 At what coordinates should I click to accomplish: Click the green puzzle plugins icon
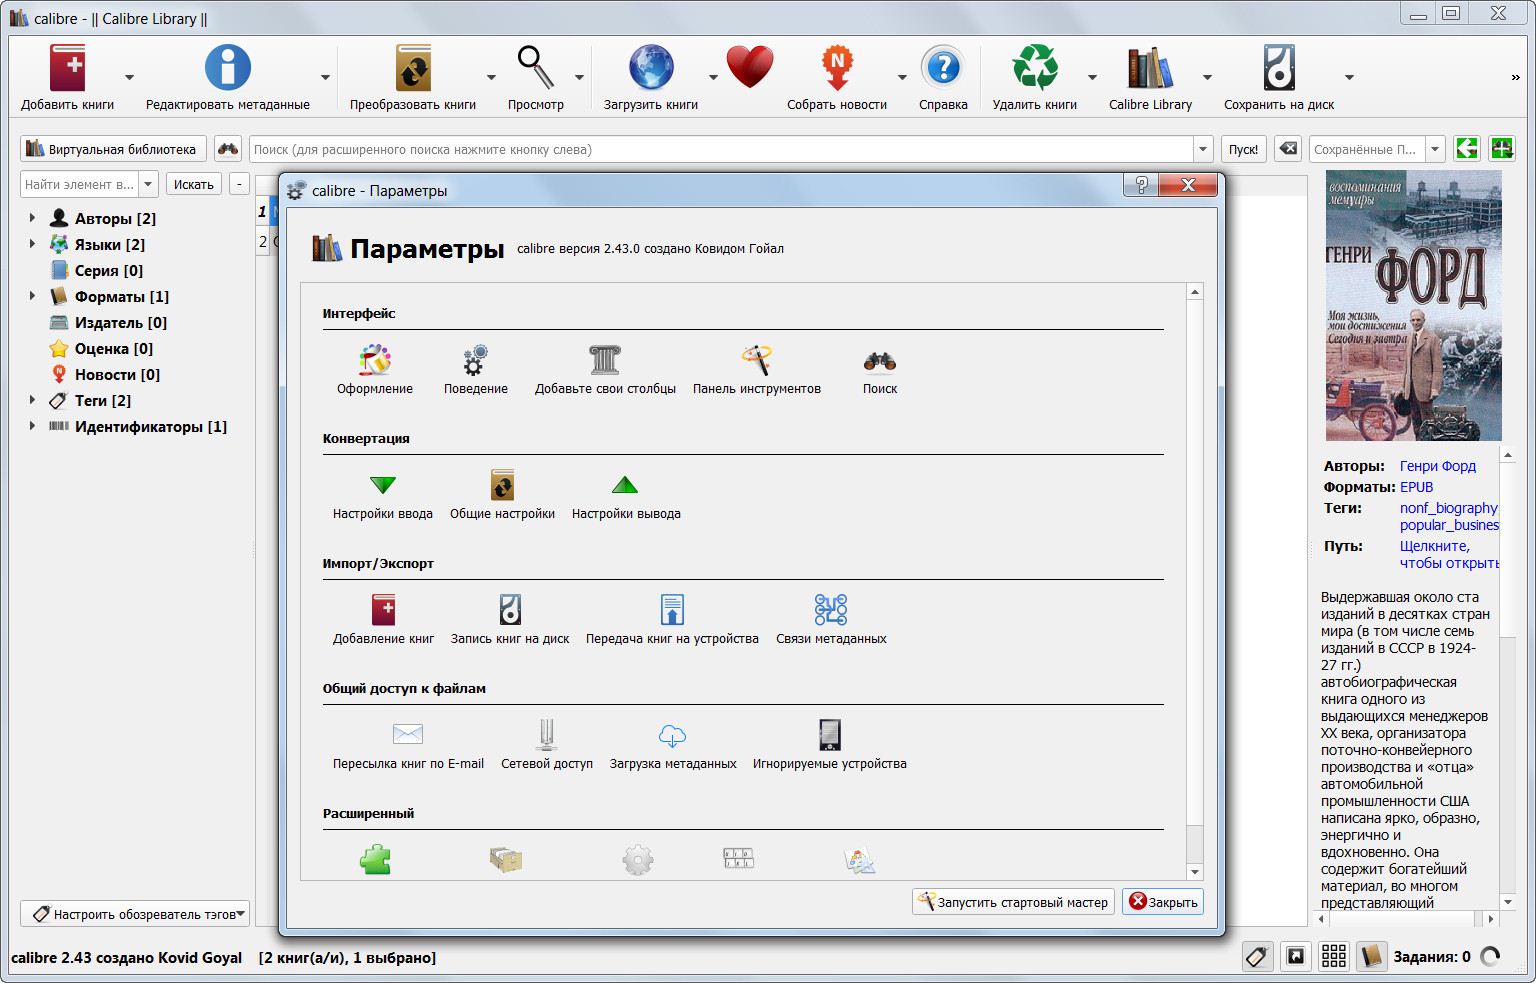375,860
